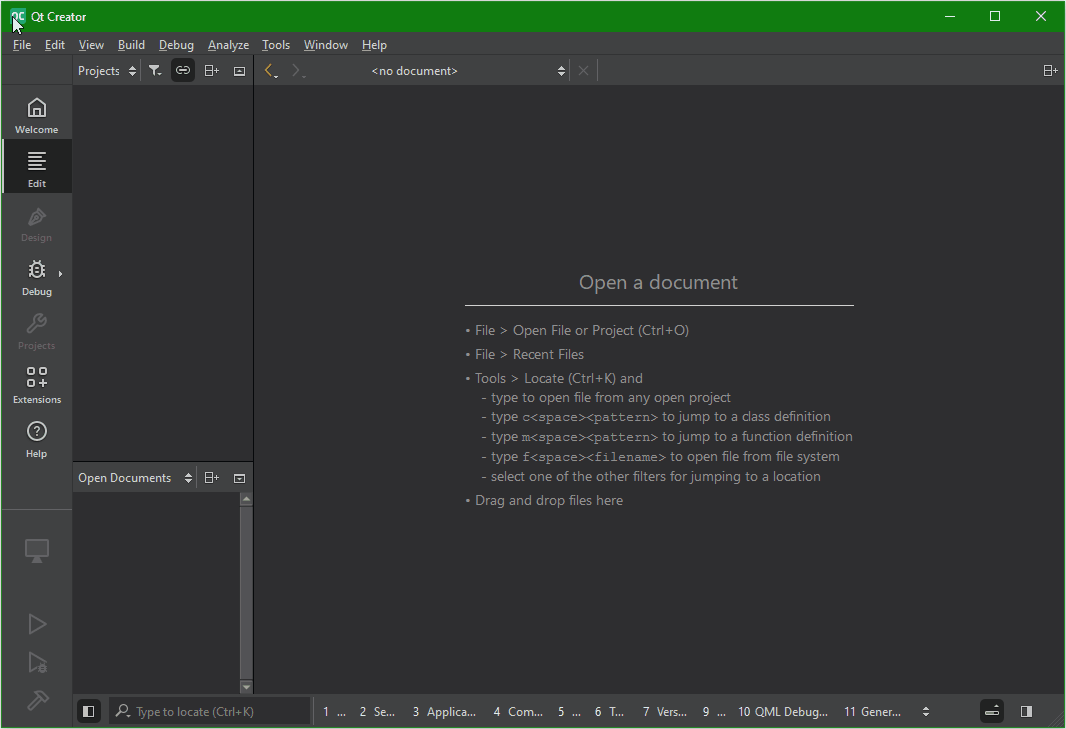
Task: Close the current document X icon
Action: pos(583,71)
